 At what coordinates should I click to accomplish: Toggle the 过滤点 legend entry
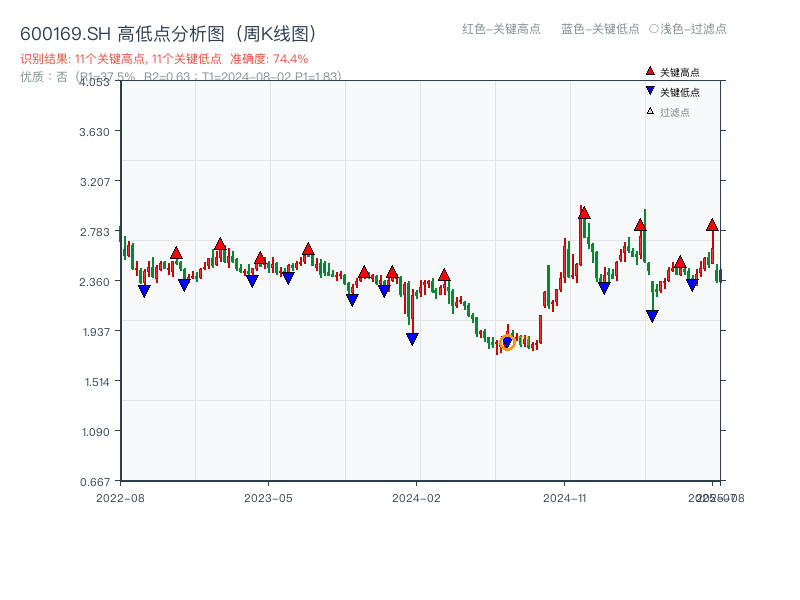point(667,112)
